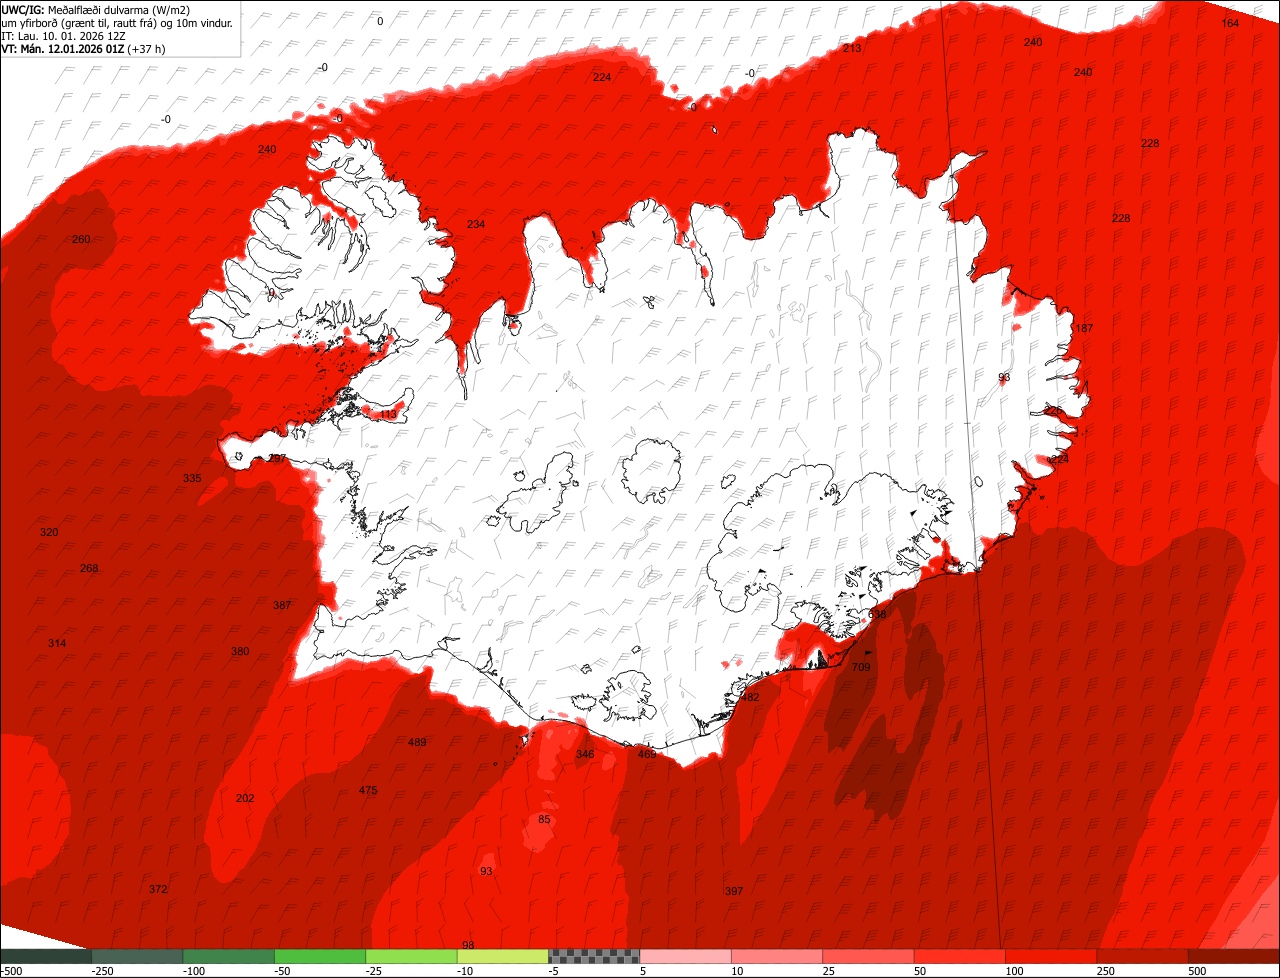Click the map value '98' above the legend
The width and height of the screenshot is (1280, 978).
pyautogui.click(x=468, y=945)
